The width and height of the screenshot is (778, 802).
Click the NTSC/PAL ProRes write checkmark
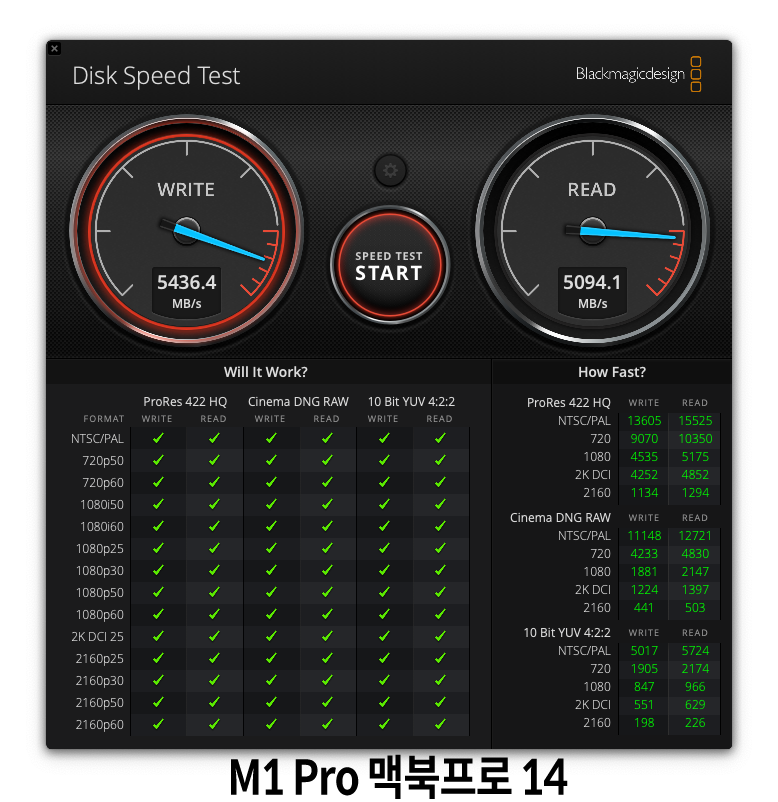coord(158,438)
